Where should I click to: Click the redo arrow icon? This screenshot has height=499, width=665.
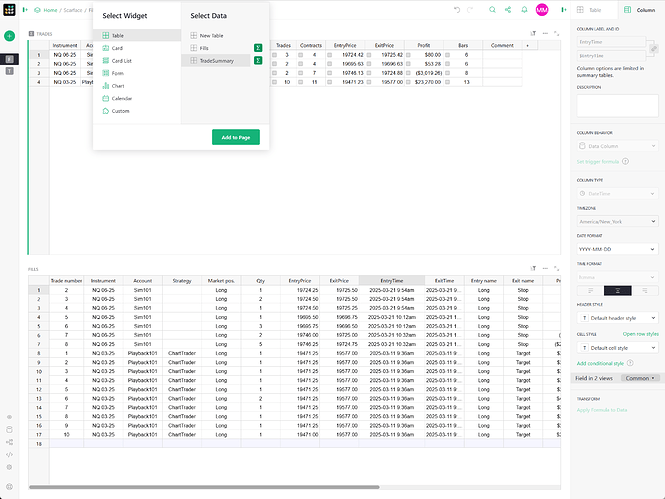tap(470, 9)
